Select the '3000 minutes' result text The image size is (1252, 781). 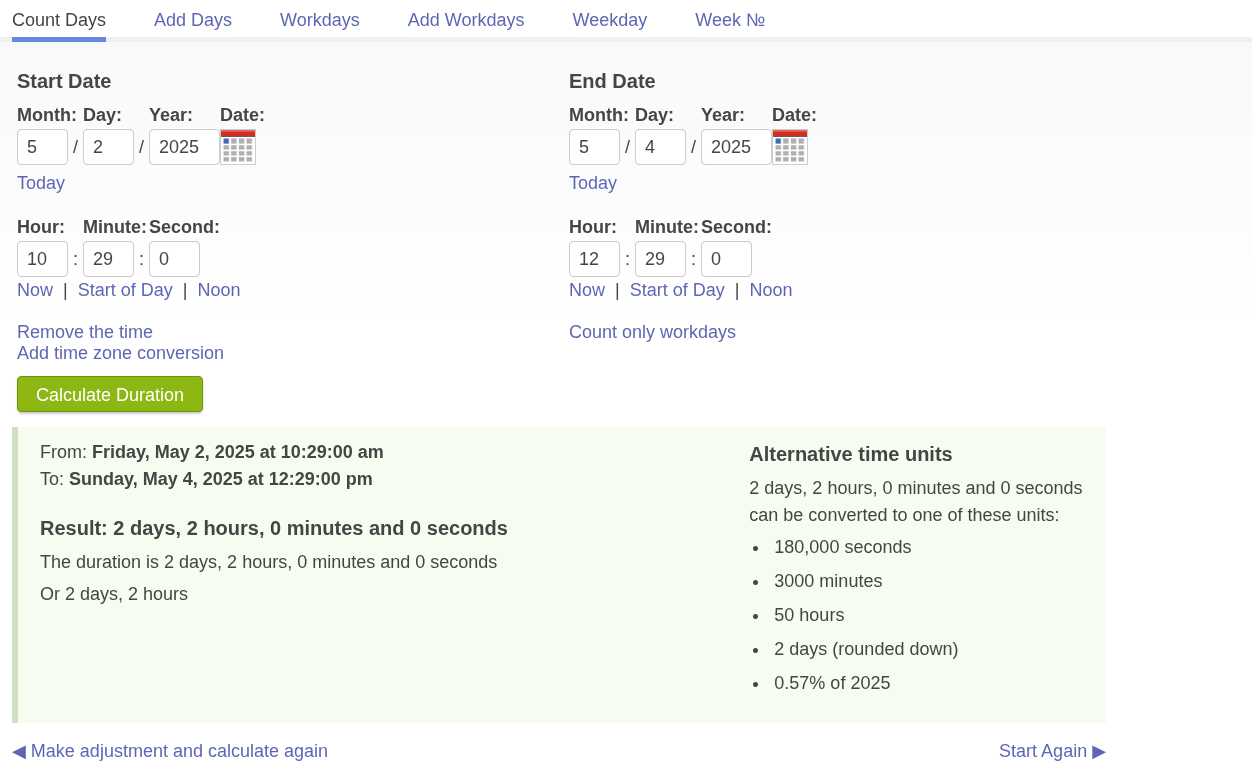coord(828,581)
